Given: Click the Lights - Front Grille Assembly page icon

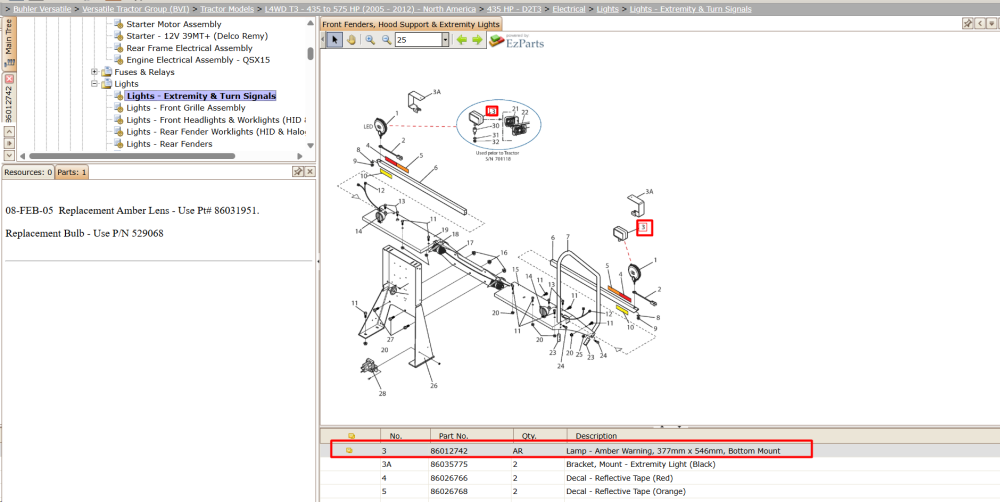Looking at the screenshot, I should tap(119, 108).
